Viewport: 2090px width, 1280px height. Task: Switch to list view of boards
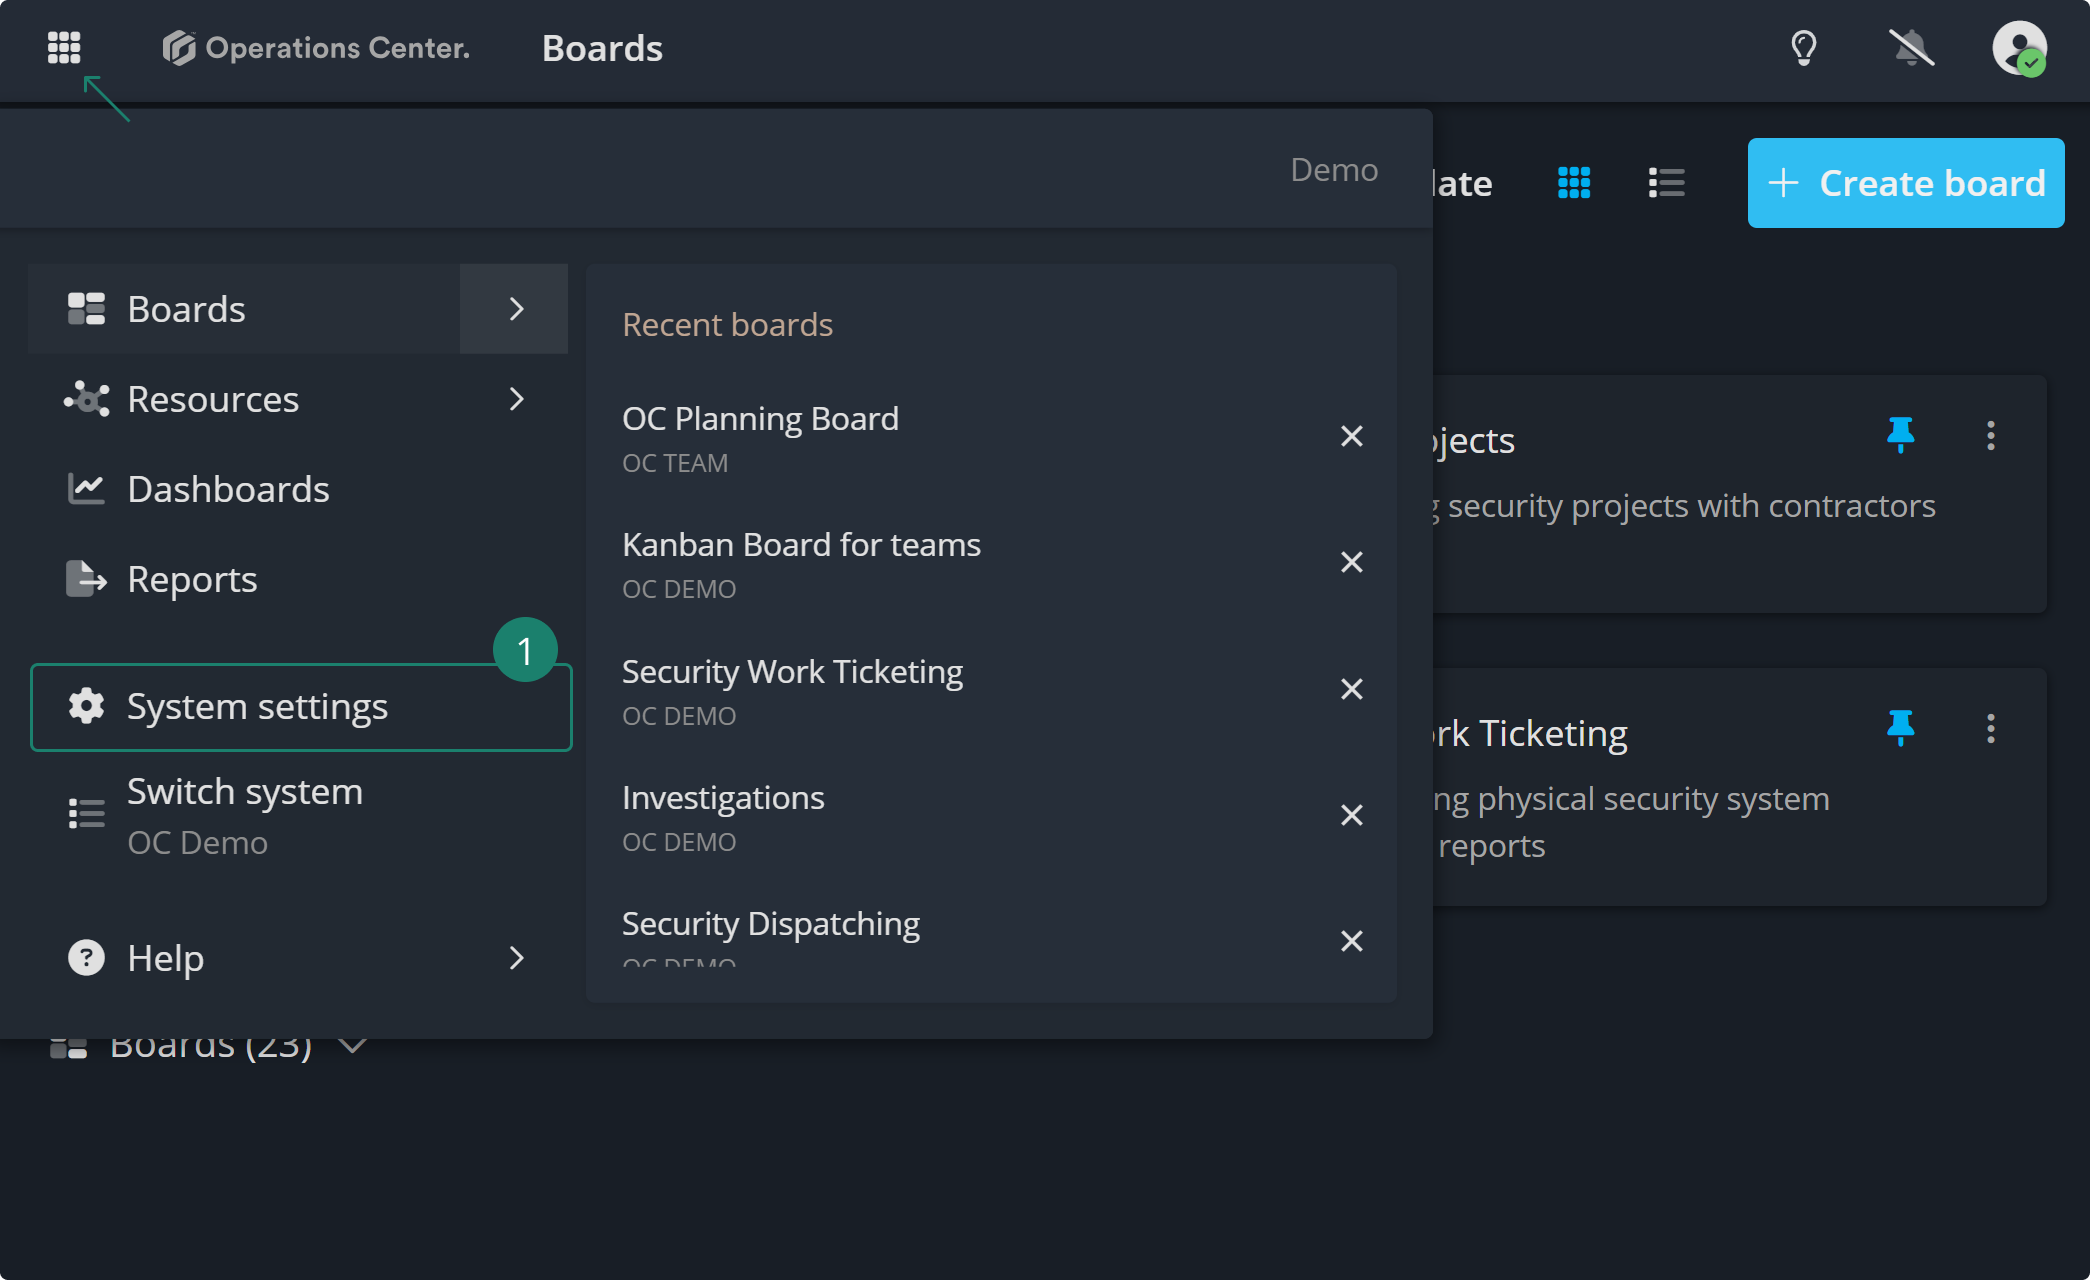click(x=1666, y=183)
